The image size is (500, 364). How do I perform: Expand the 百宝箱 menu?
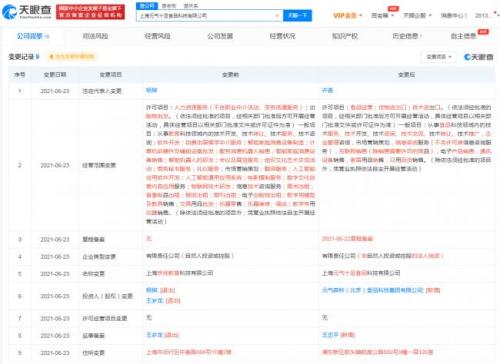click(x=382, y=15)
